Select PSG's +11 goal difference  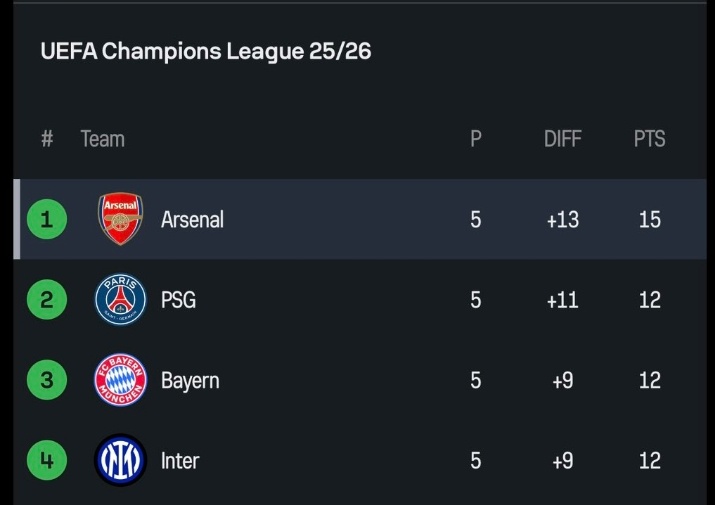[x=563, y=300]
